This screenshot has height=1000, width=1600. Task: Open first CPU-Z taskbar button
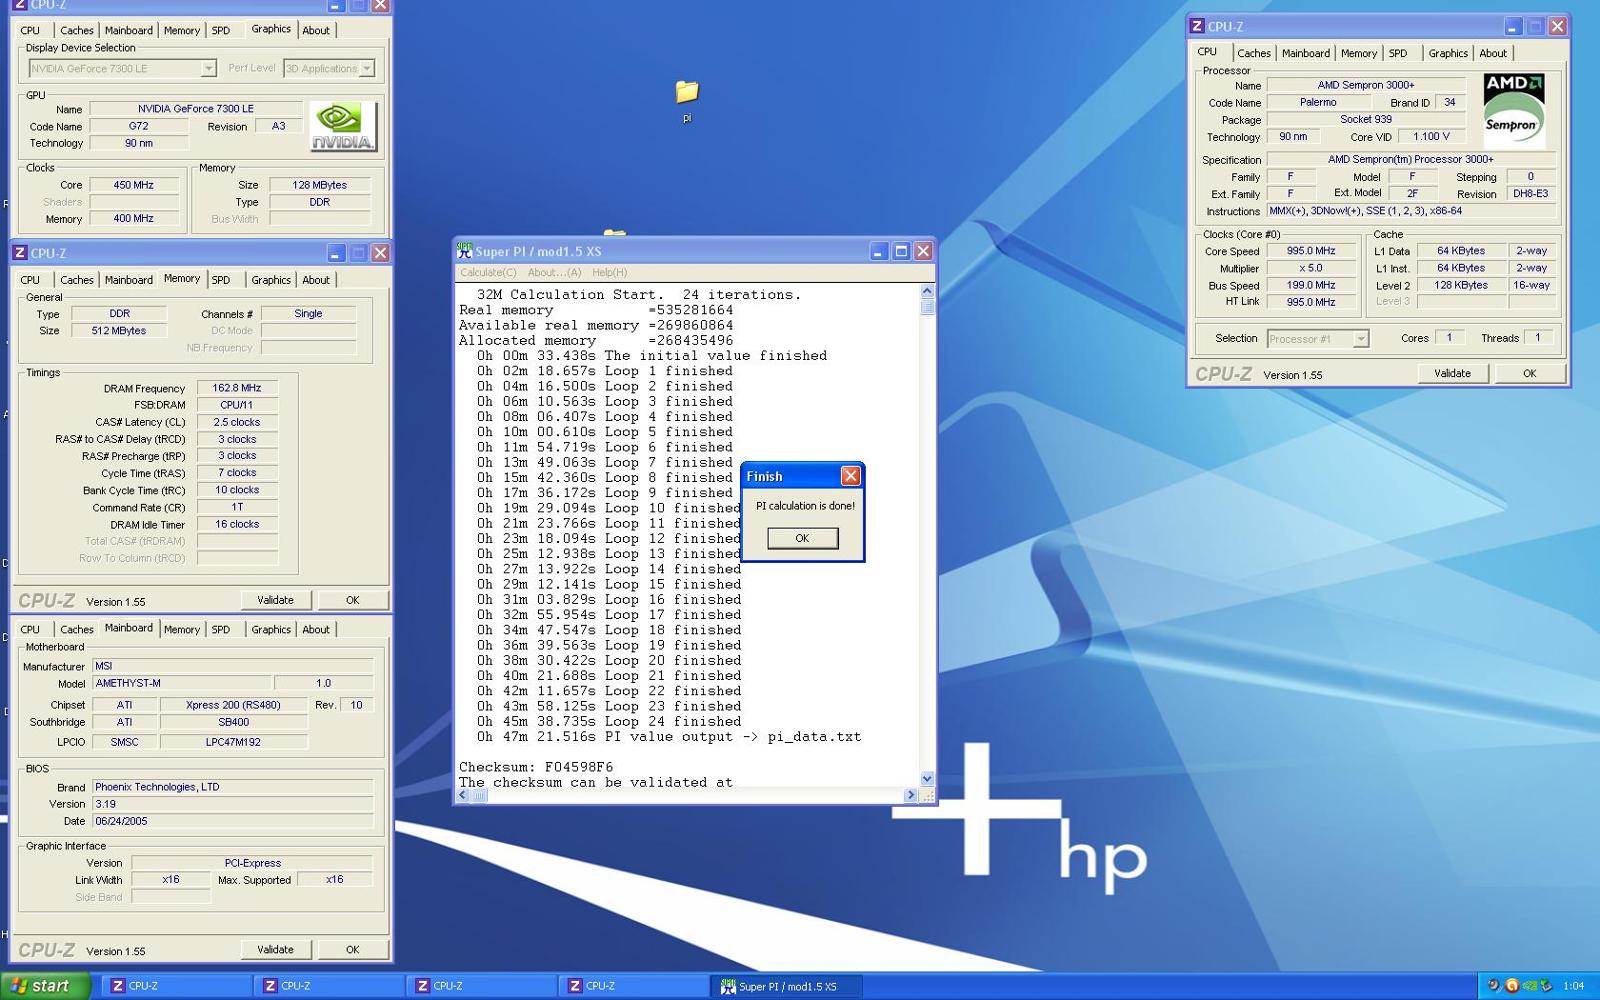pos(178,986)
